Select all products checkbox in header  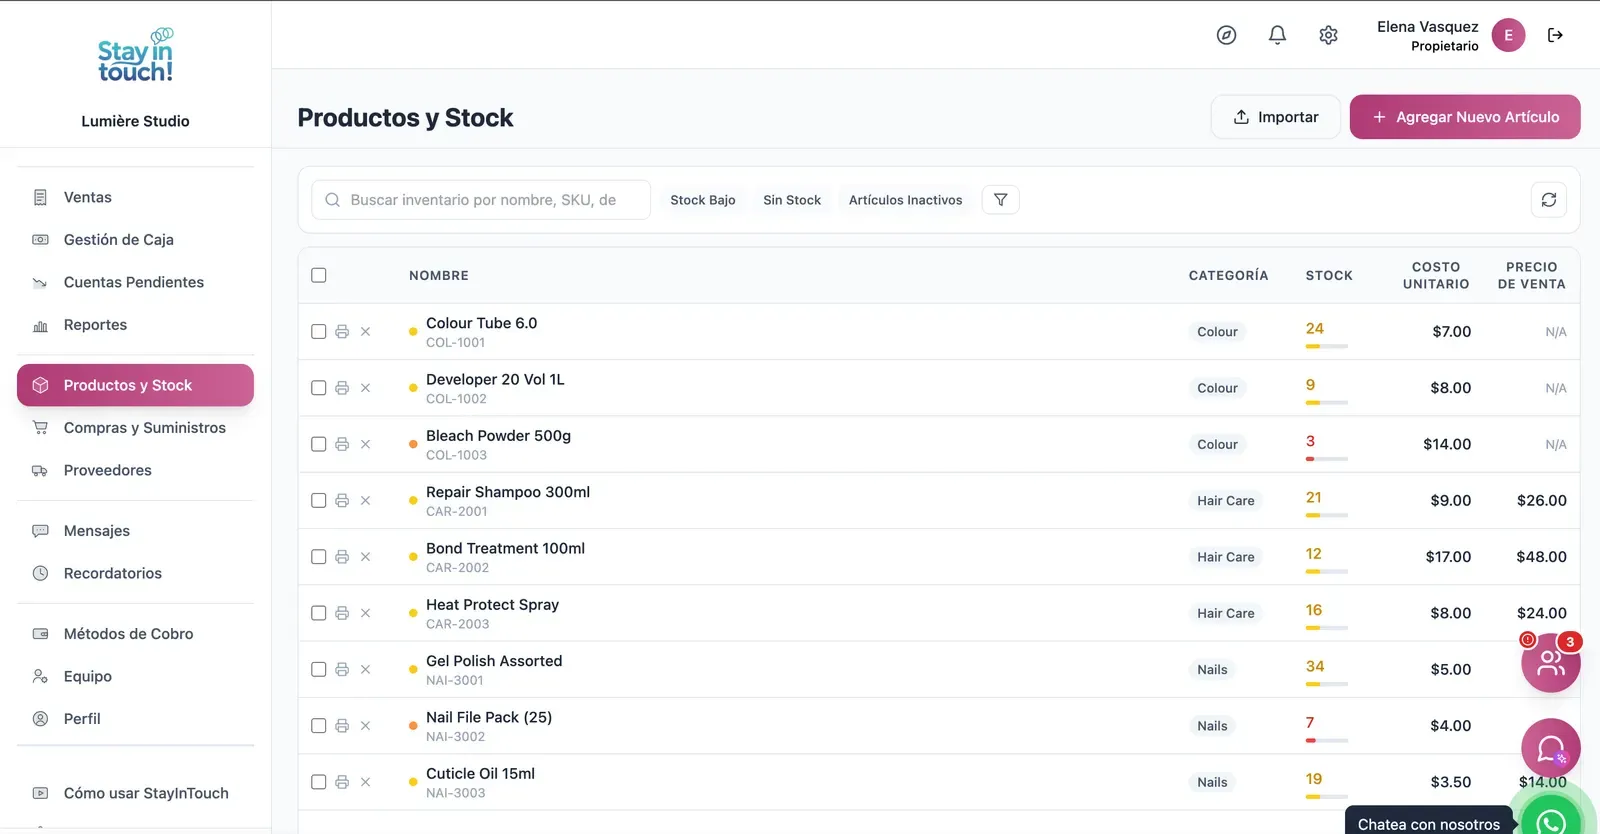319,275
